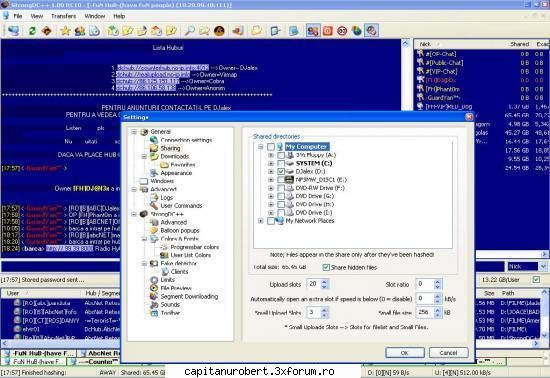Viewport: 550px width, 378px height.
Task: Select #[OP-Chat] in the user list
Action: click(441, 54)
